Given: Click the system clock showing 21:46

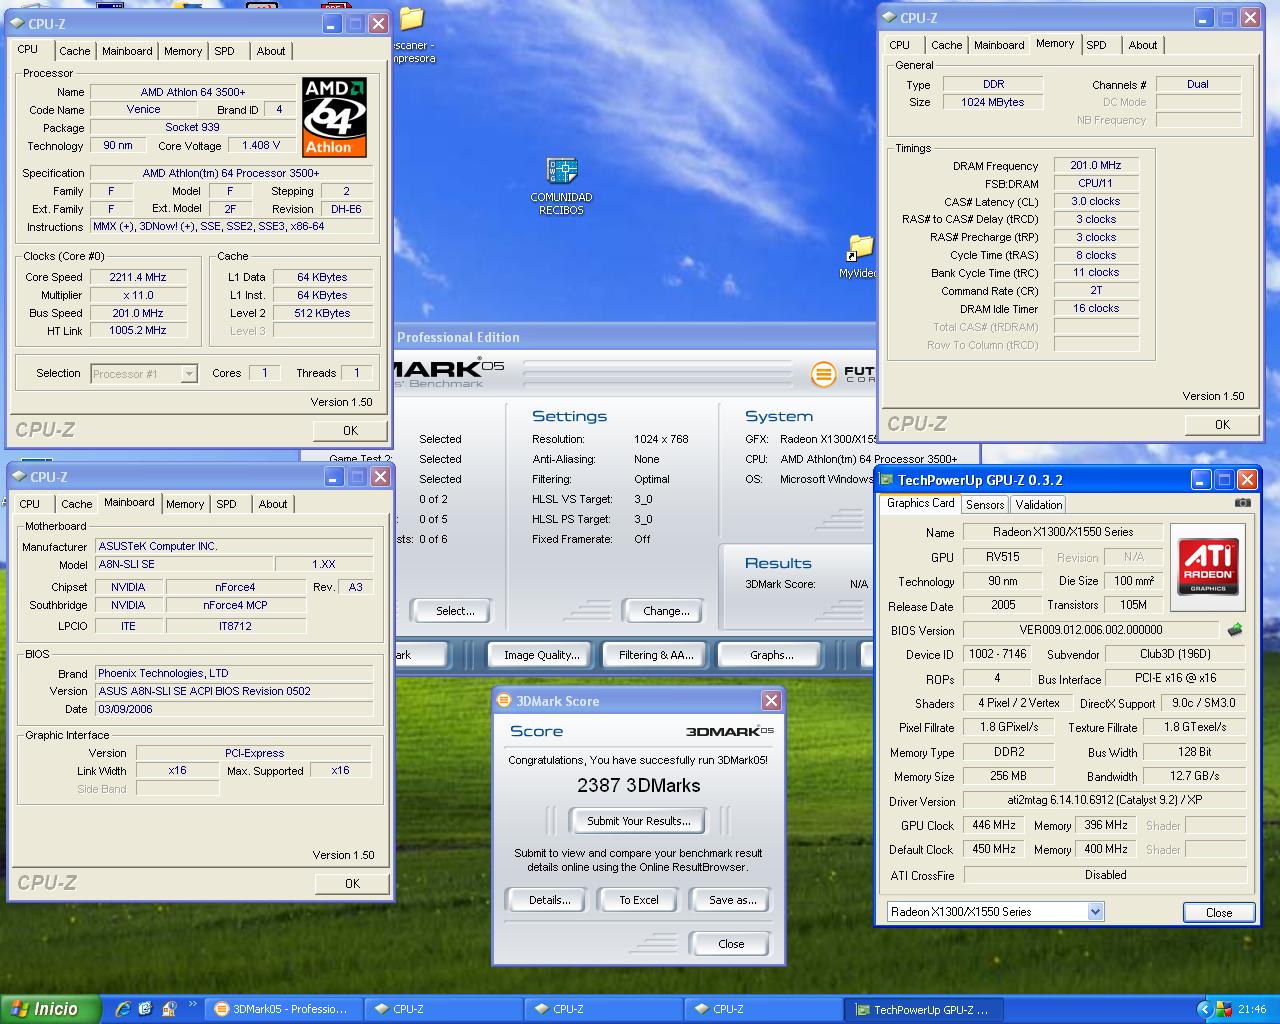Looking at the screenshot, I should (x=1252, y=1010).
